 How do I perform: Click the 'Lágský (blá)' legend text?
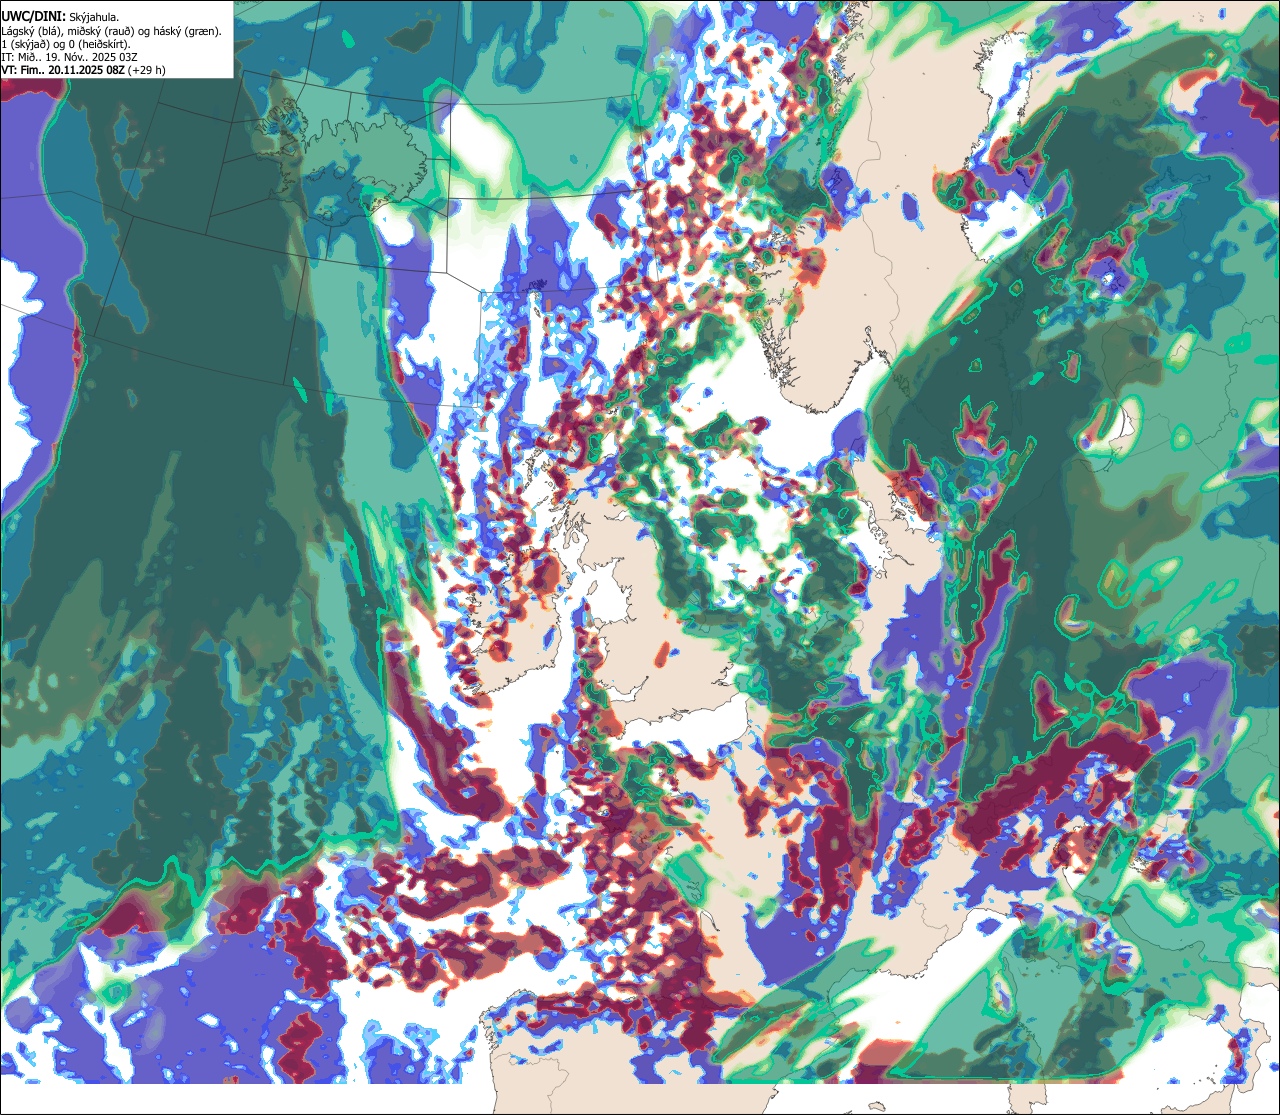coord(30,32)
